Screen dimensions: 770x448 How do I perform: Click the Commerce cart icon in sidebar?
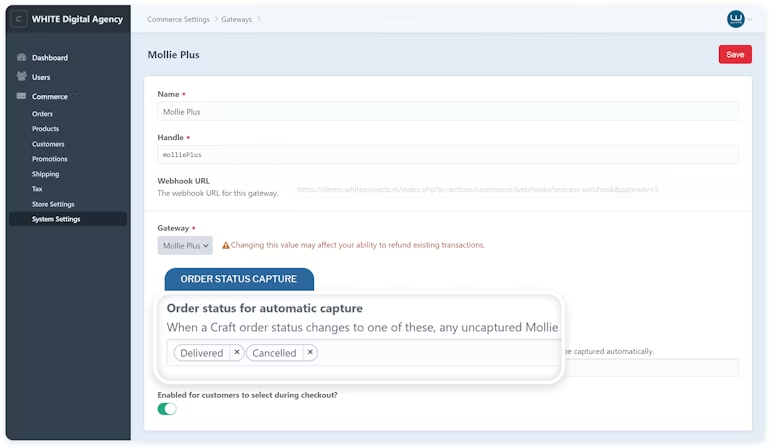click(x=22, y=97)
